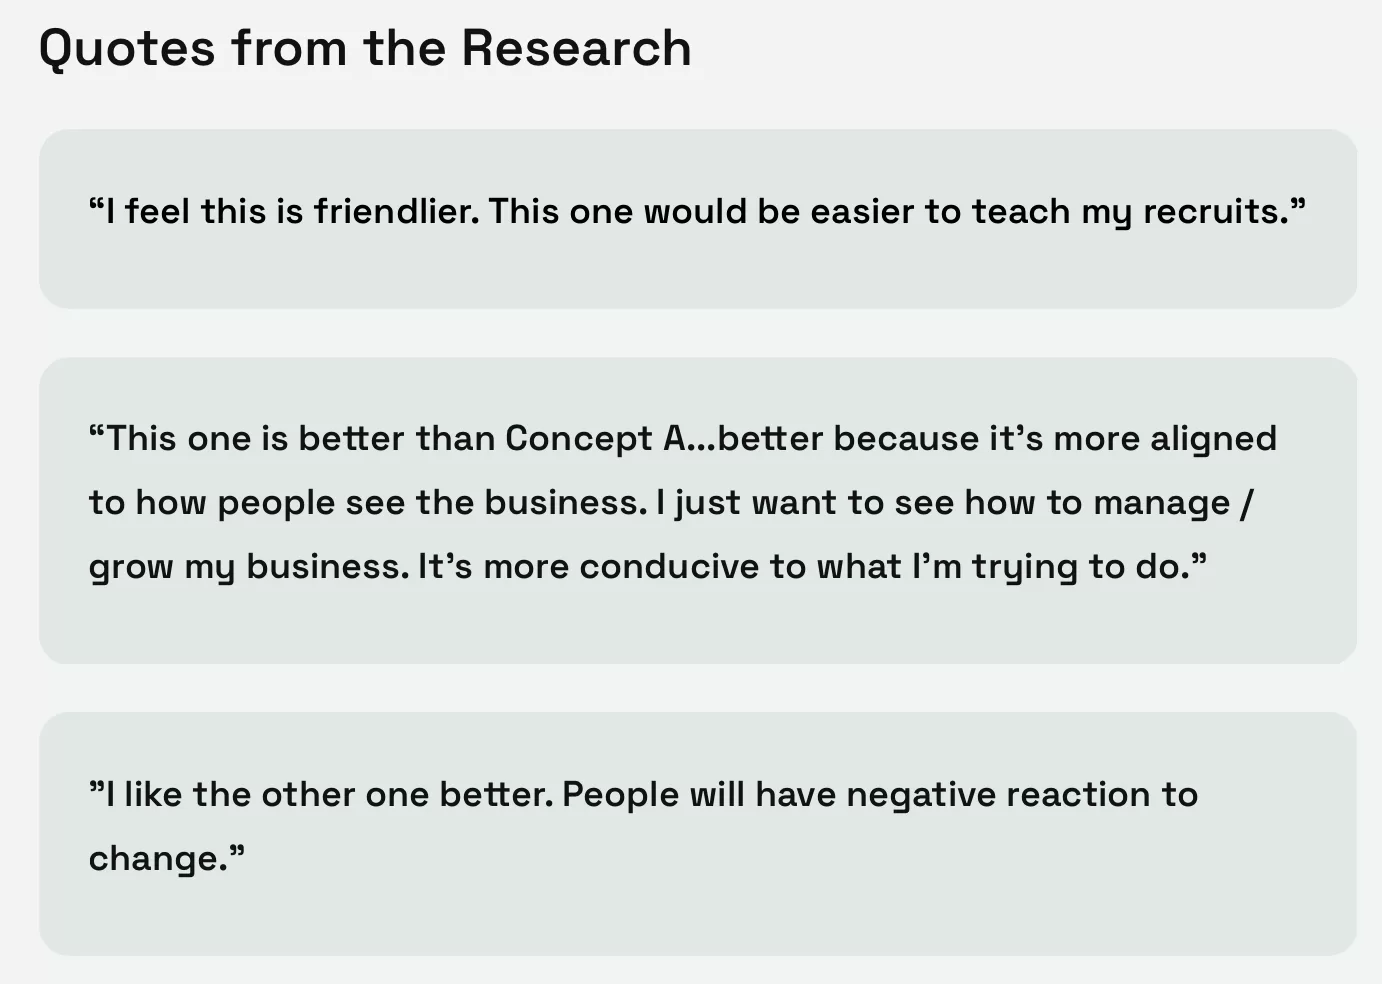Screen dimensions: 1382x984
Task: Click the word "Research" in the heading
Action: tap(576, 48)
